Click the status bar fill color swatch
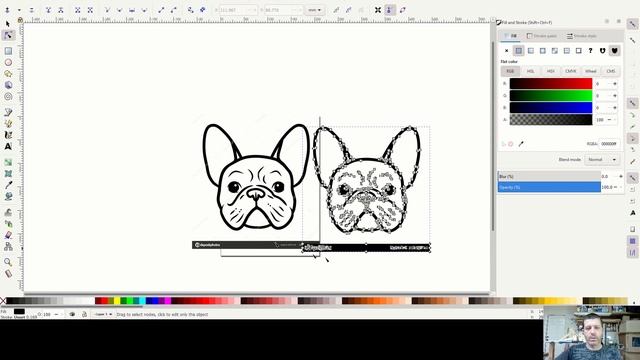 pos(19,311)
